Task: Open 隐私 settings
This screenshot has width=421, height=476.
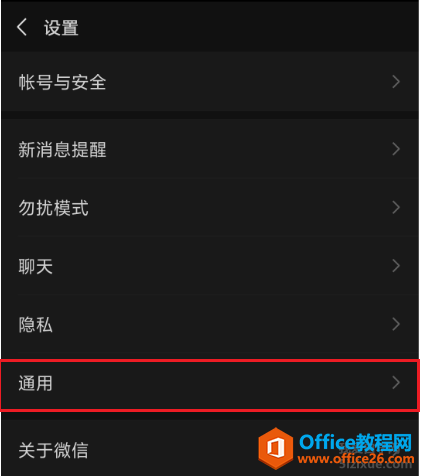Action: point(210,324)
